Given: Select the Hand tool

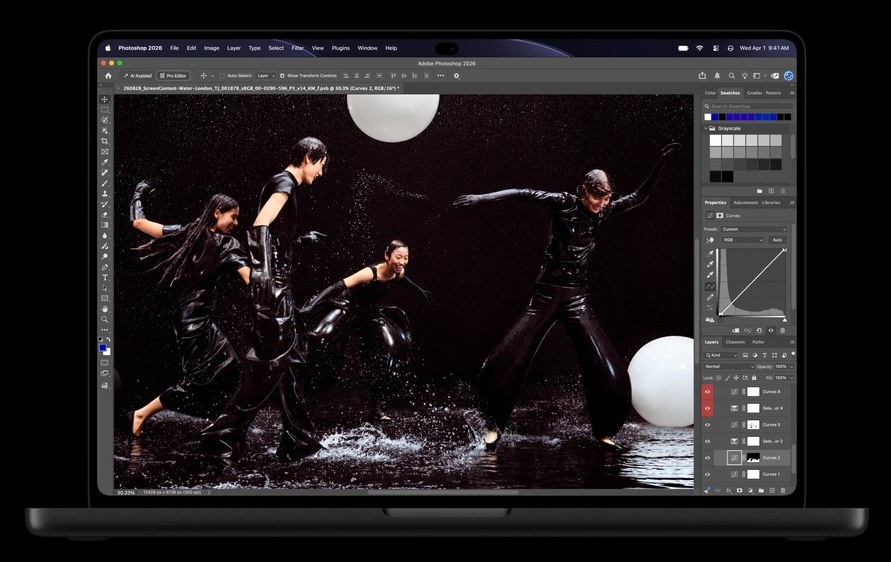Looking at the screenshot, I should click(x=105, y=309).
